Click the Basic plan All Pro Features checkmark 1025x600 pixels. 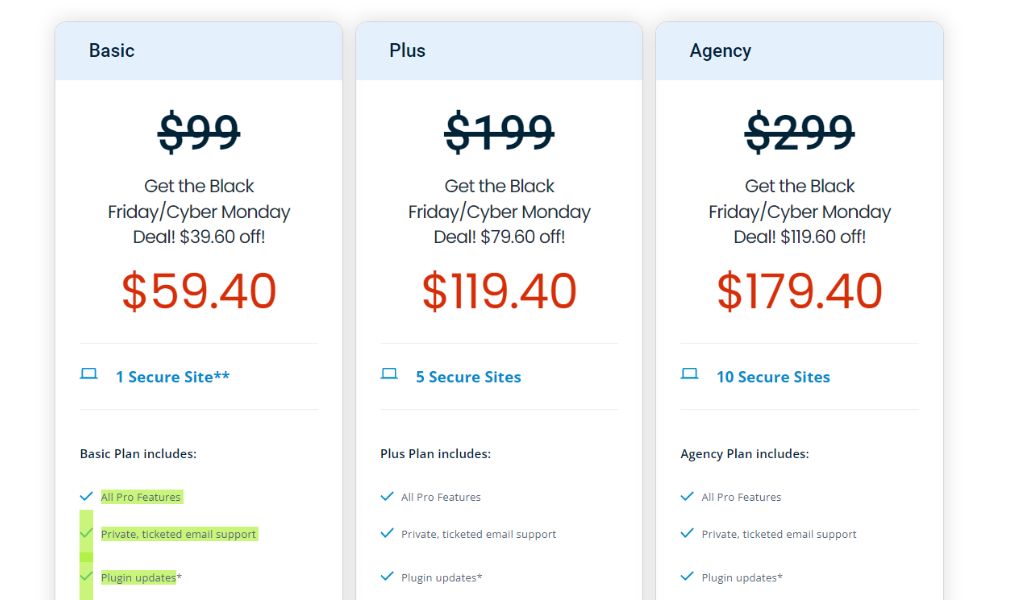pyautogui.click(x=86, y=497)
